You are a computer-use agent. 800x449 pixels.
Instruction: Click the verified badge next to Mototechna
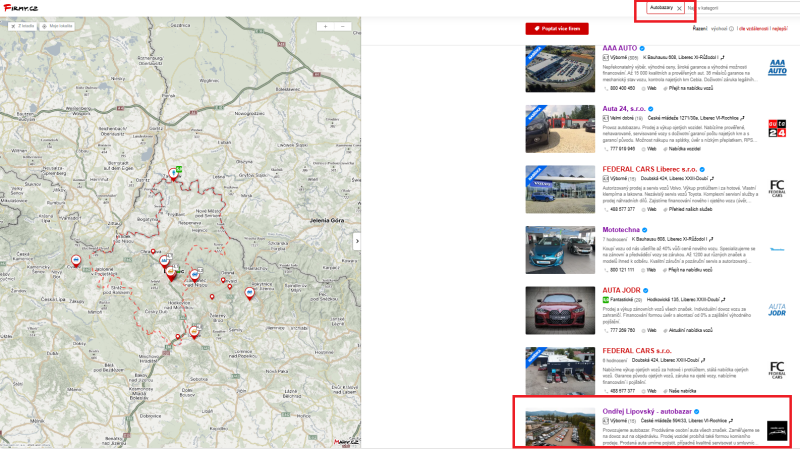click(645, 230)
